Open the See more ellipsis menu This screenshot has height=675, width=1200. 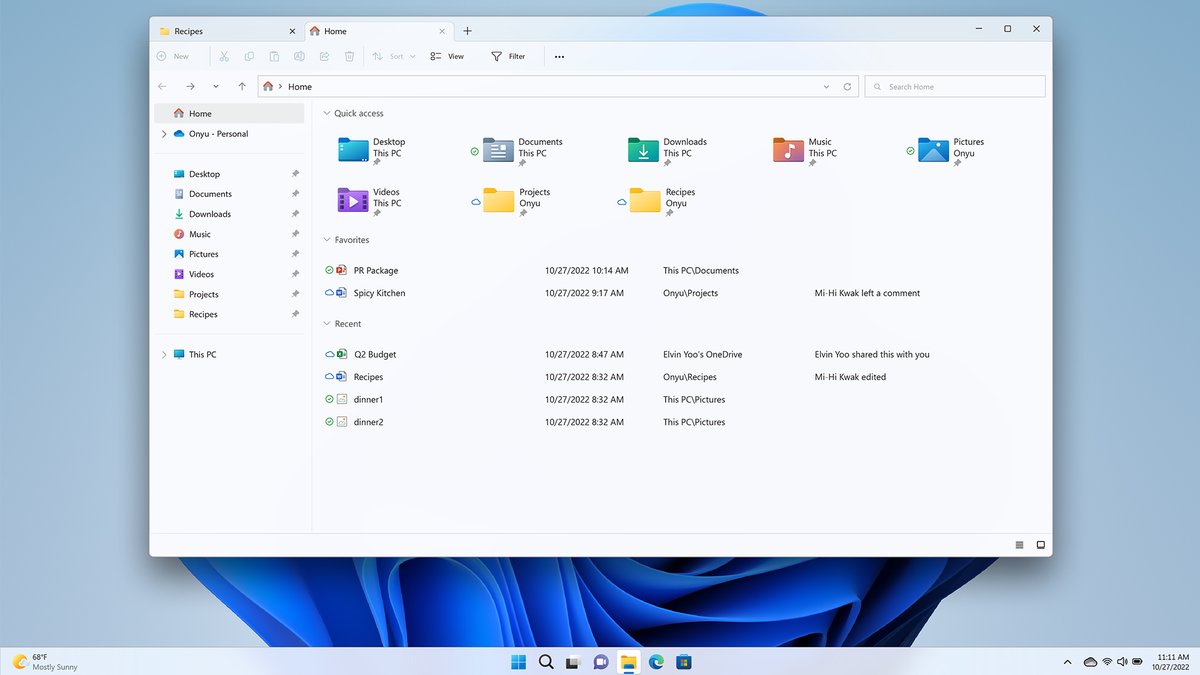(x=559, y=57)
